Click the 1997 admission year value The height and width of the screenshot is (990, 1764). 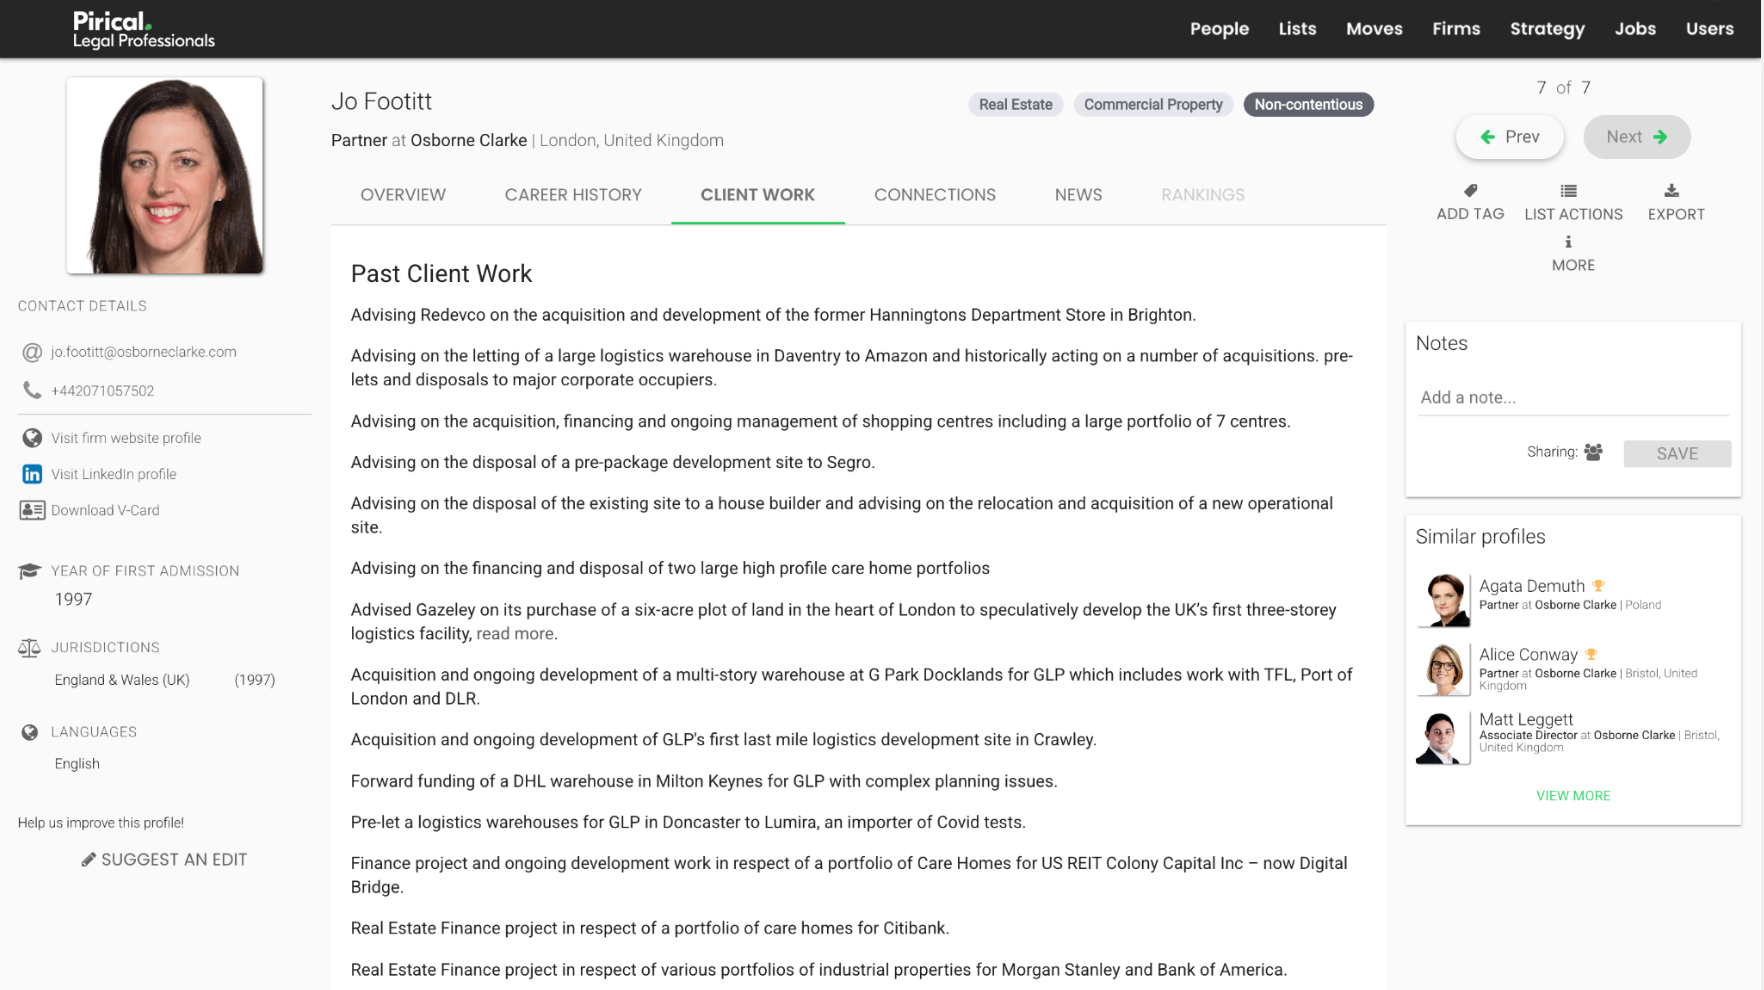pos(73,600)
